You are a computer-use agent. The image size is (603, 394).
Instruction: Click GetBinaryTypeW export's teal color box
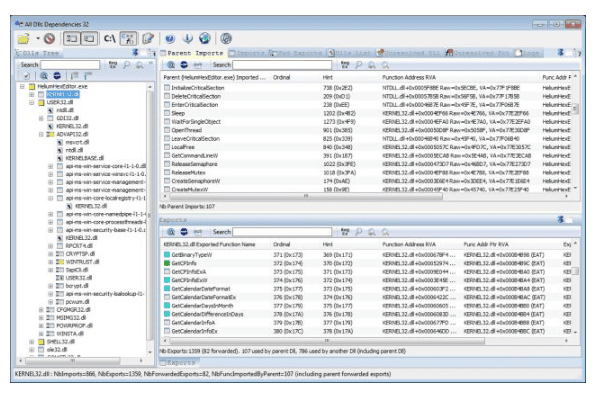click(x=167, y=255)
